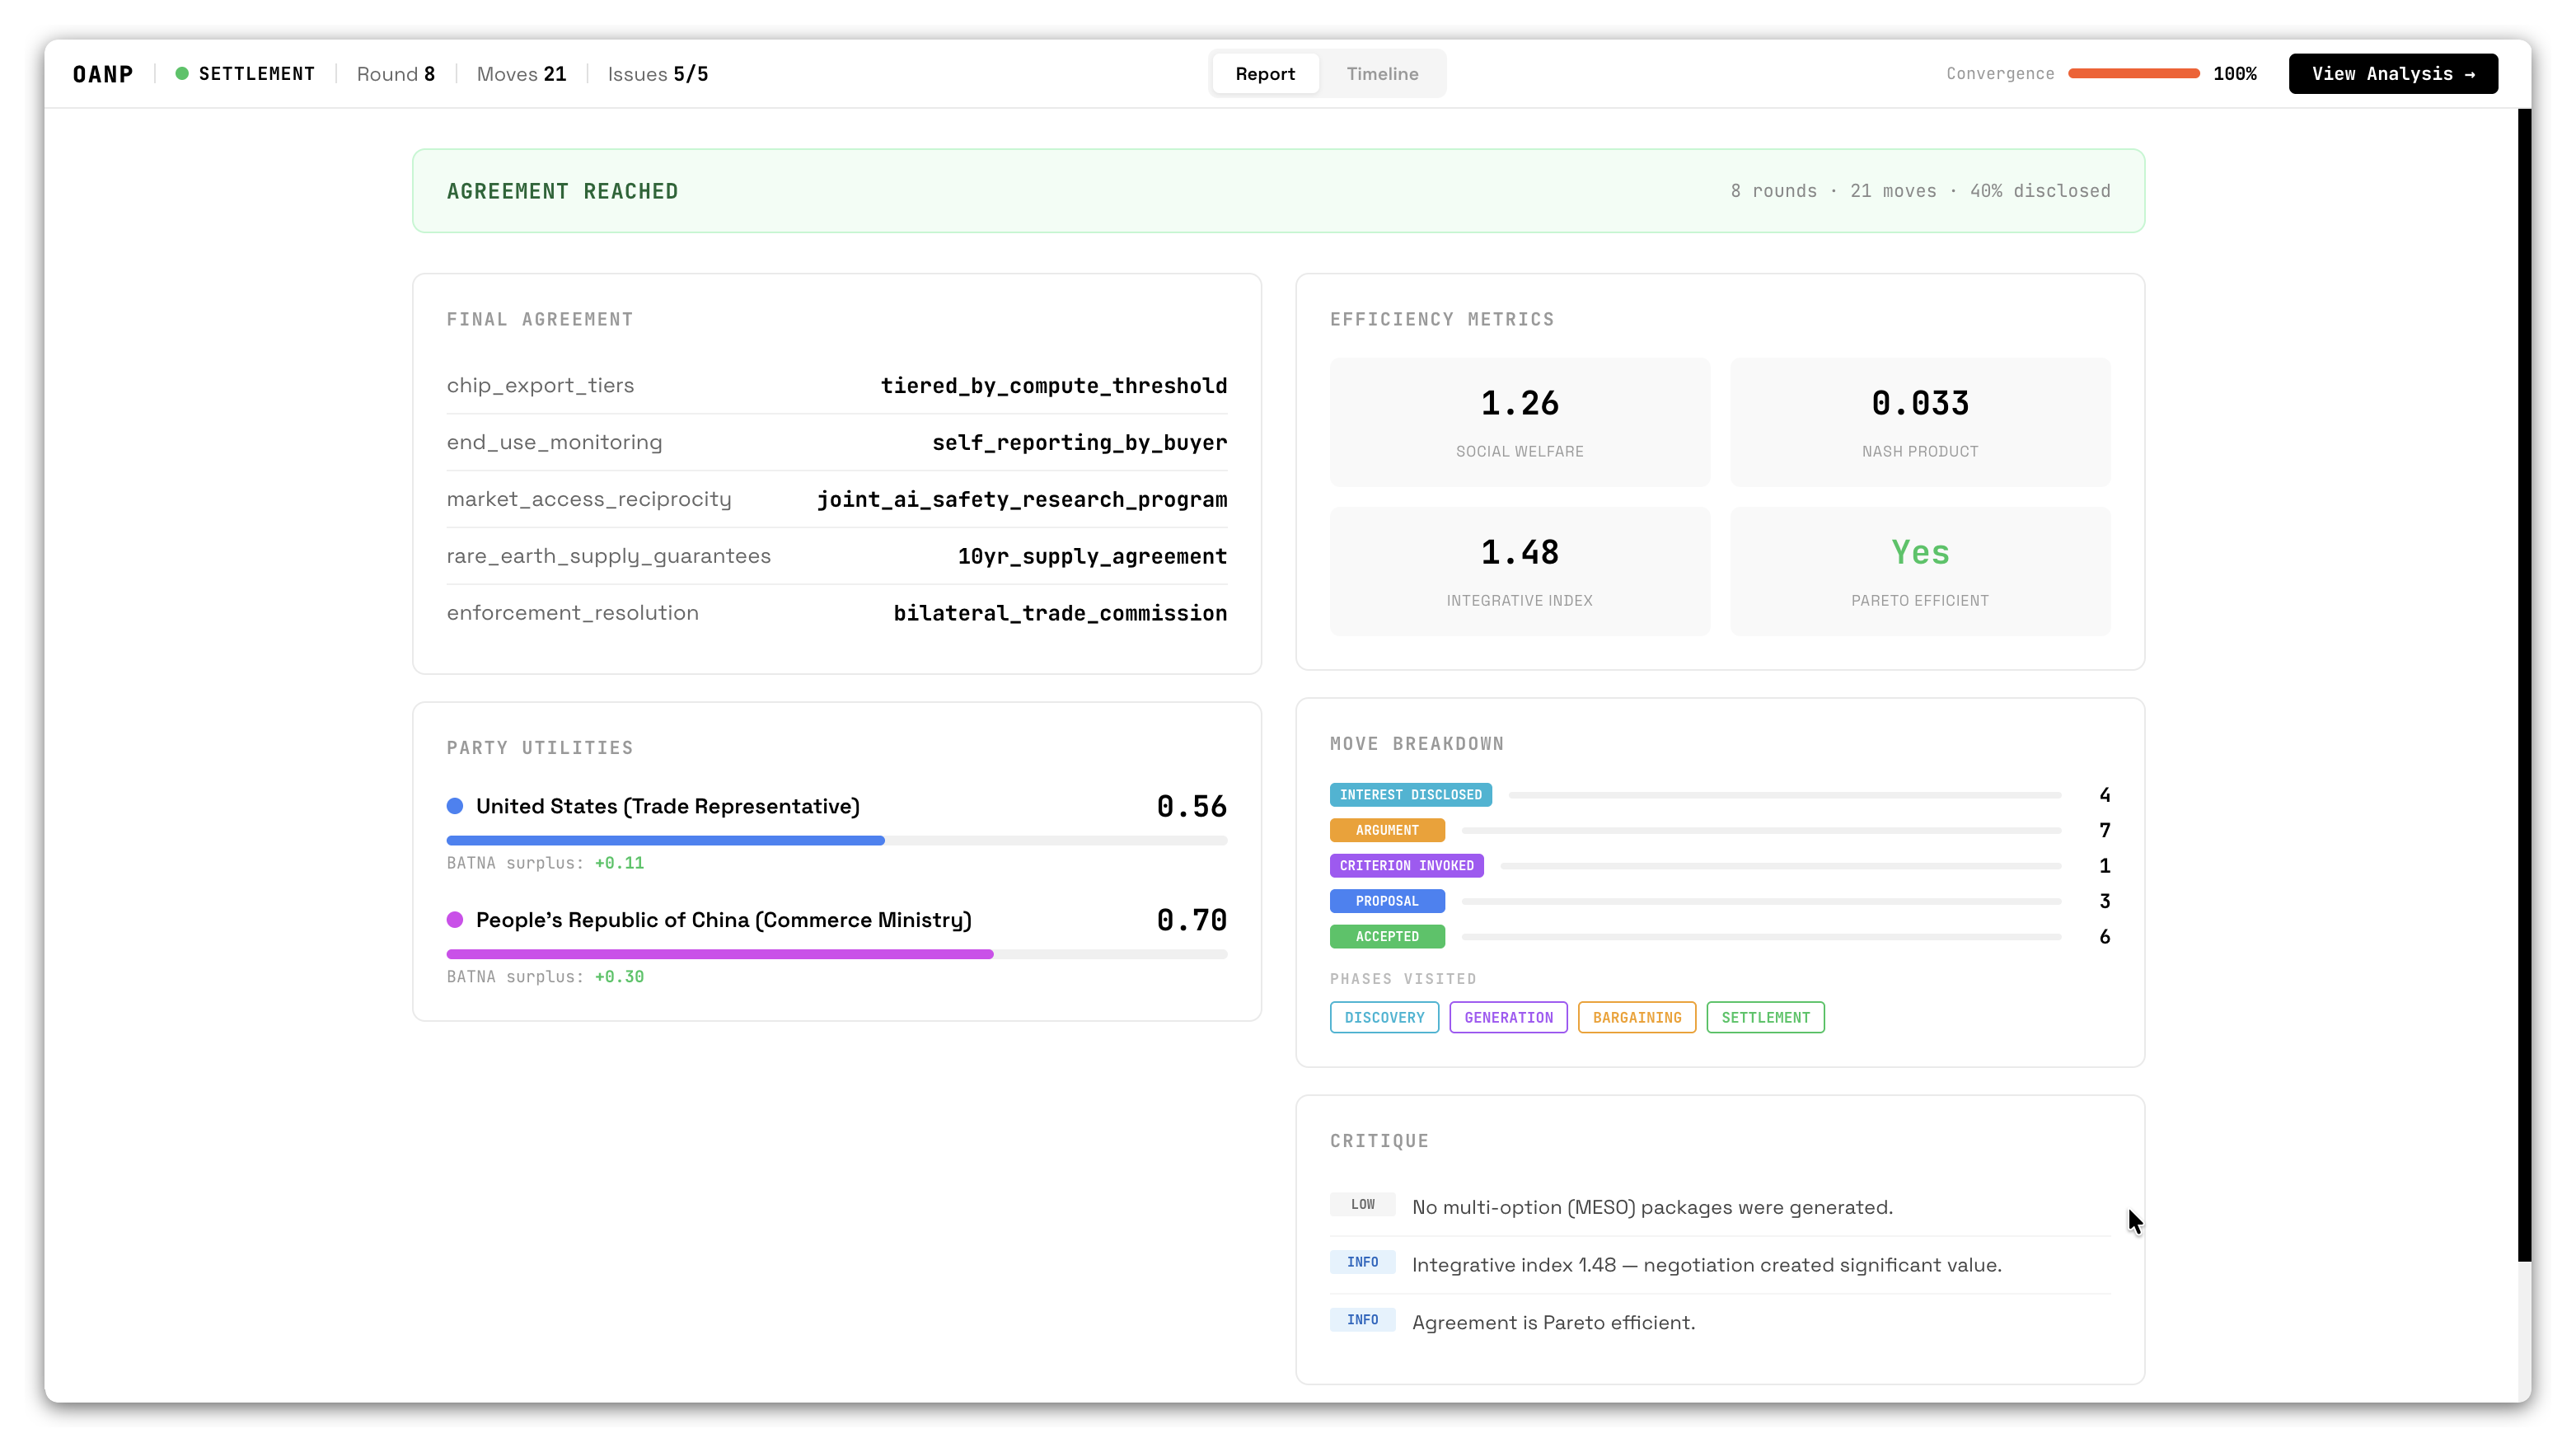
Task: Select the DISCOVERY phase tag
Action: point(1384,1018)
